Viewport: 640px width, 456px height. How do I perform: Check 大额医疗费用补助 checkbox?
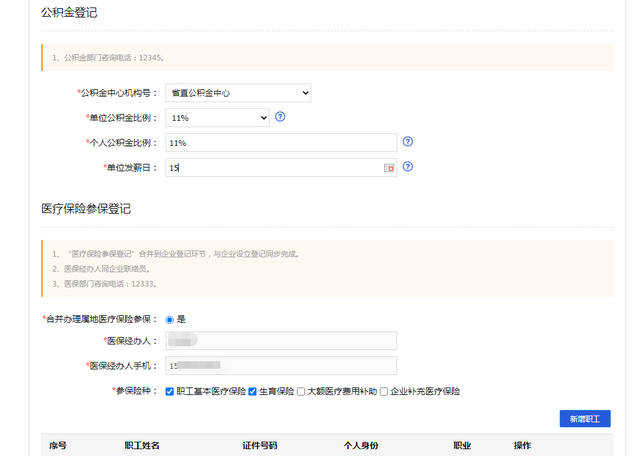click(301, 391)
